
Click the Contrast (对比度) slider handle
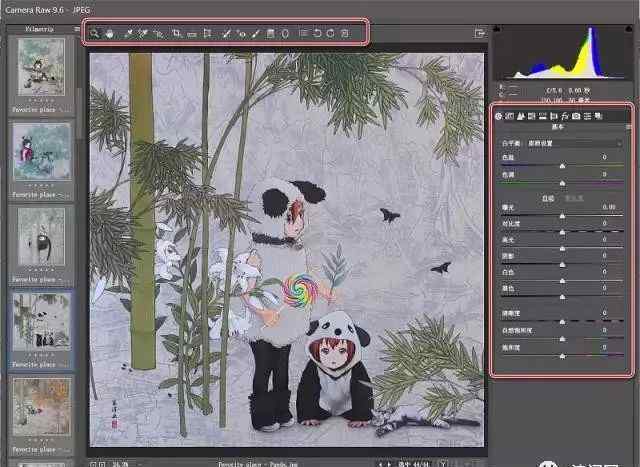[x=562, y=232]
